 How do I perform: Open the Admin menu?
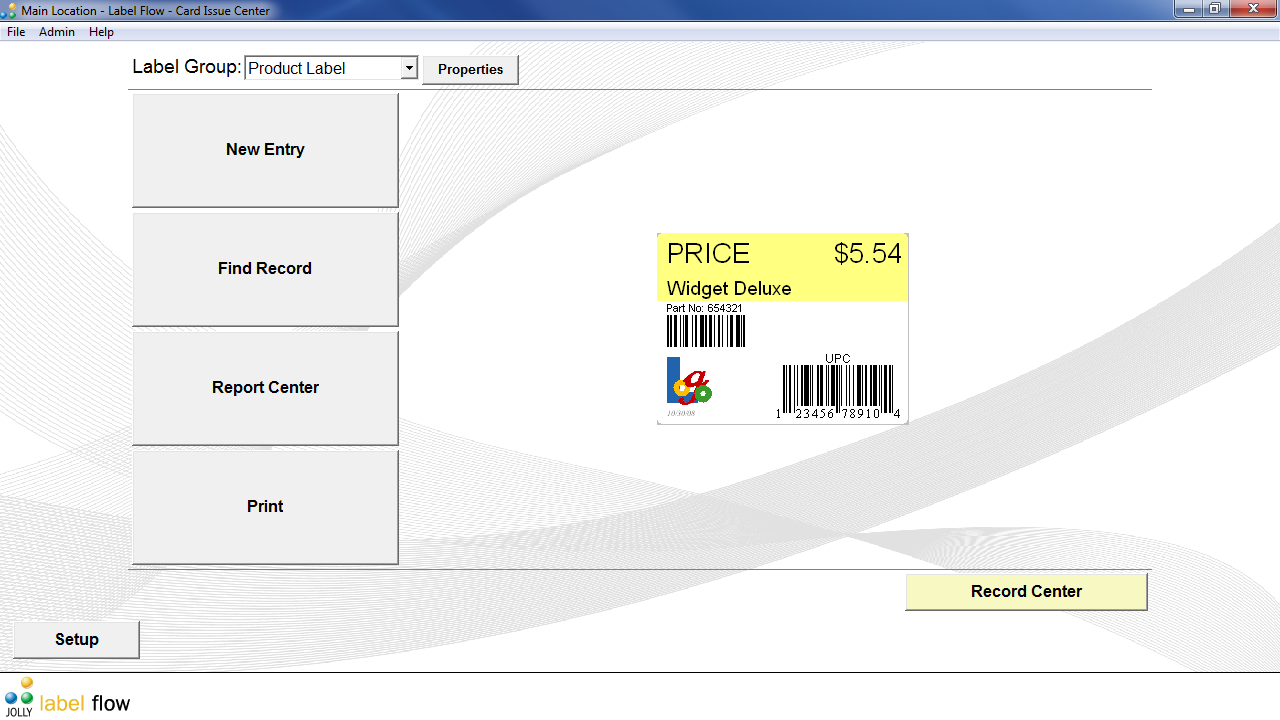(x=57, y=31)
